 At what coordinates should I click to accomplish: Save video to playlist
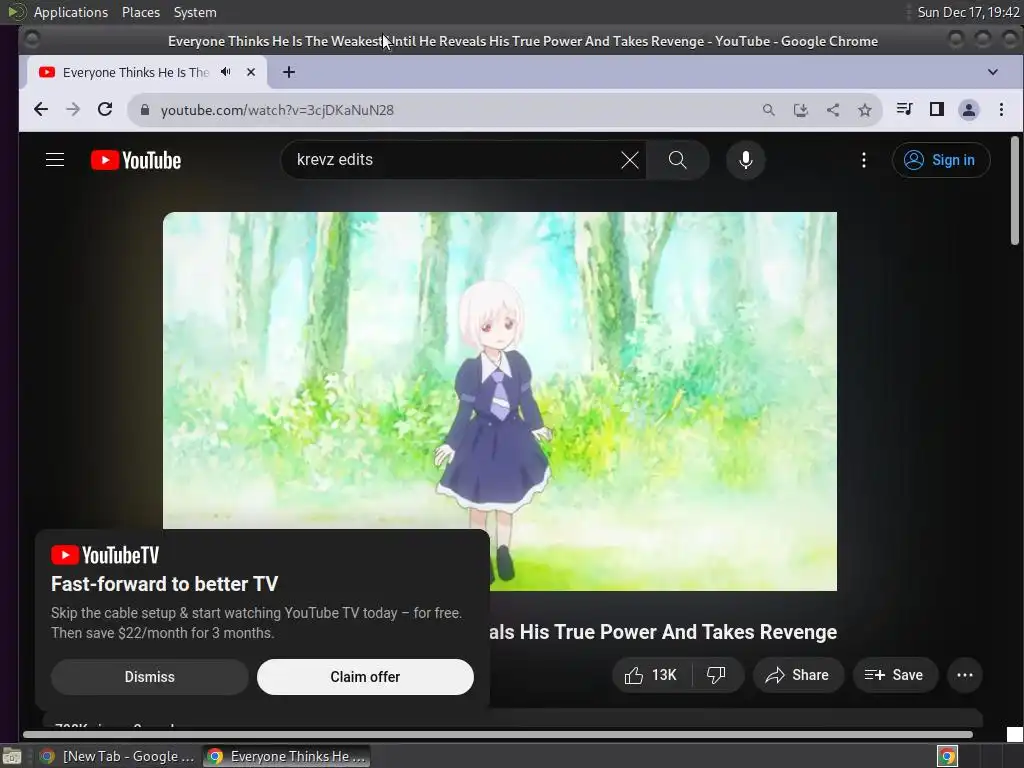pos(895,675)
